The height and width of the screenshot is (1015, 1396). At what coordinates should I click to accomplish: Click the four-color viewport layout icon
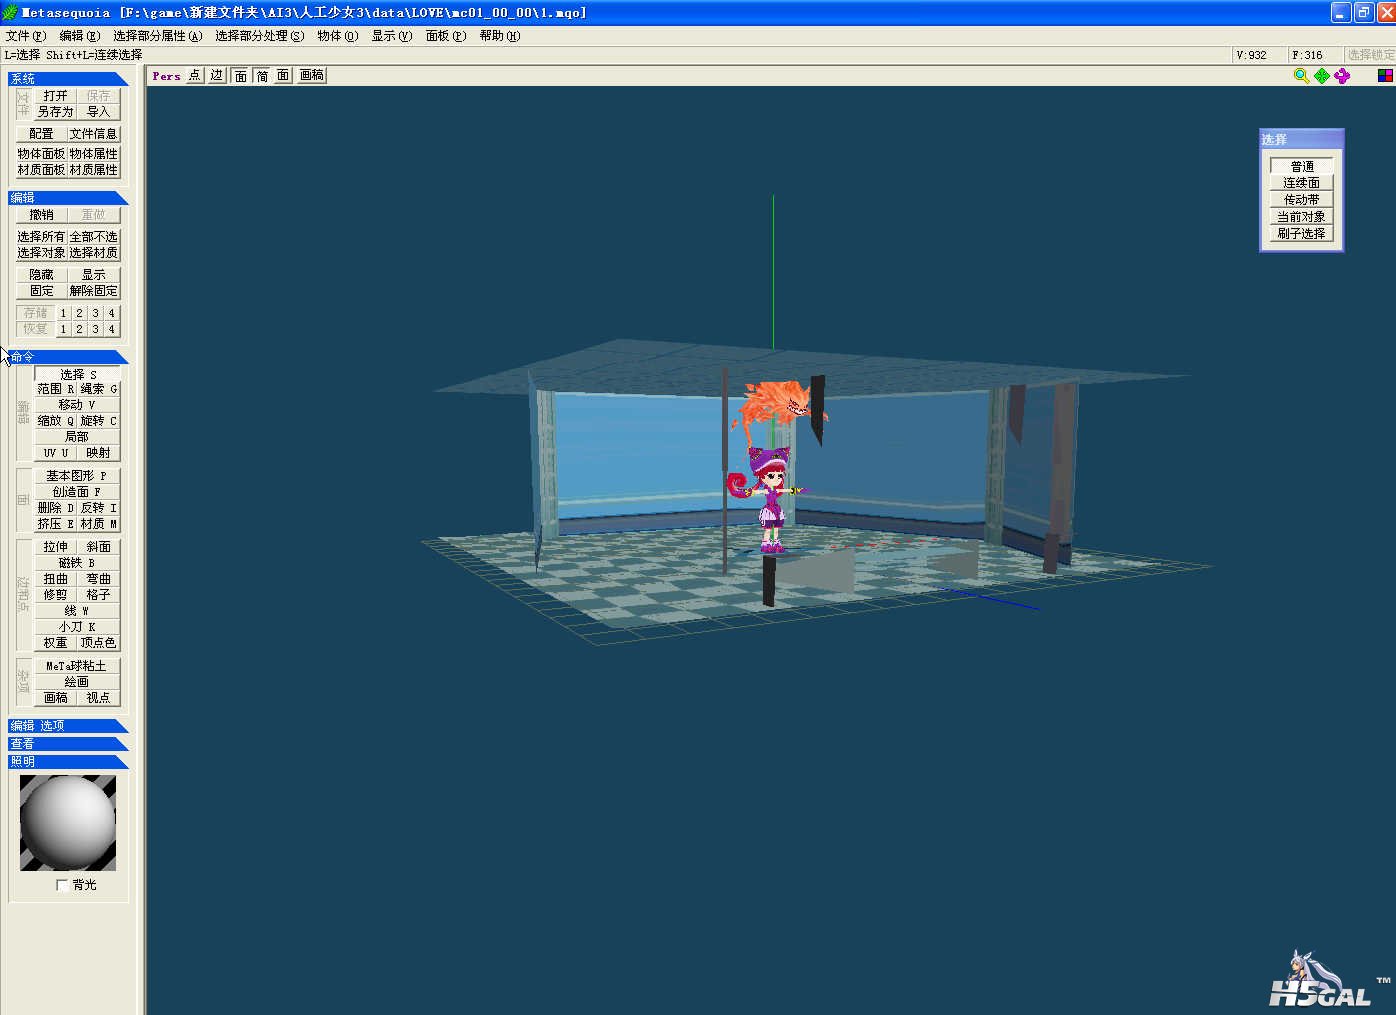click(1385, 76)
